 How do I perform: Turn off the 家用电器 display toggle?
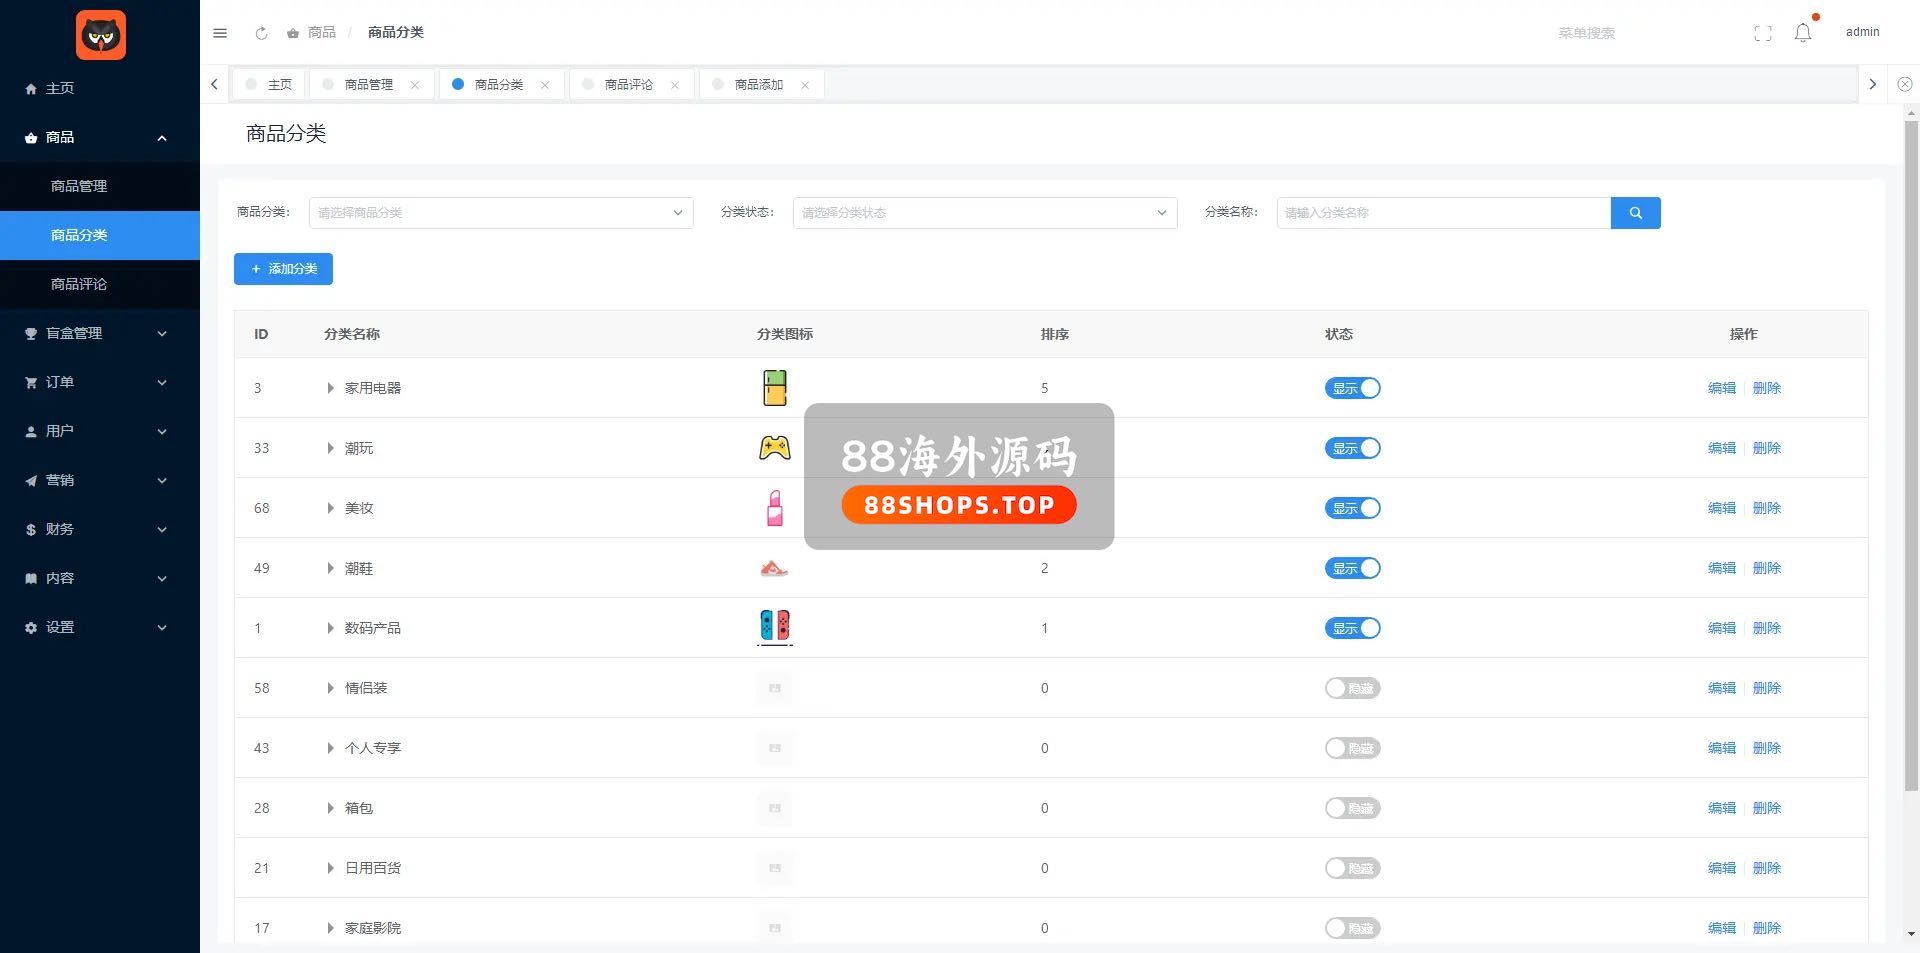pos(1352,388)
